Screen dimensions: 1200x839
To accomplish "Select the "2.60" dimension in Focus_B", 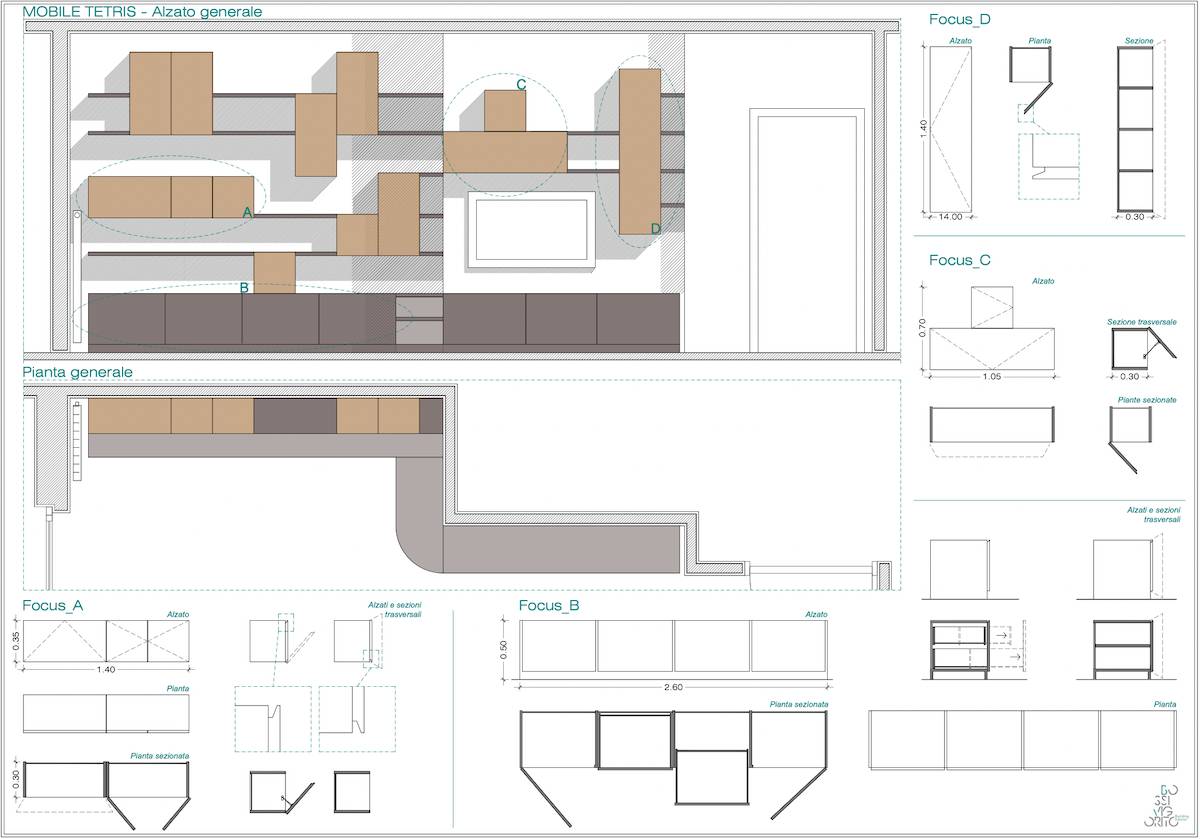I will [x=673, y=687].
